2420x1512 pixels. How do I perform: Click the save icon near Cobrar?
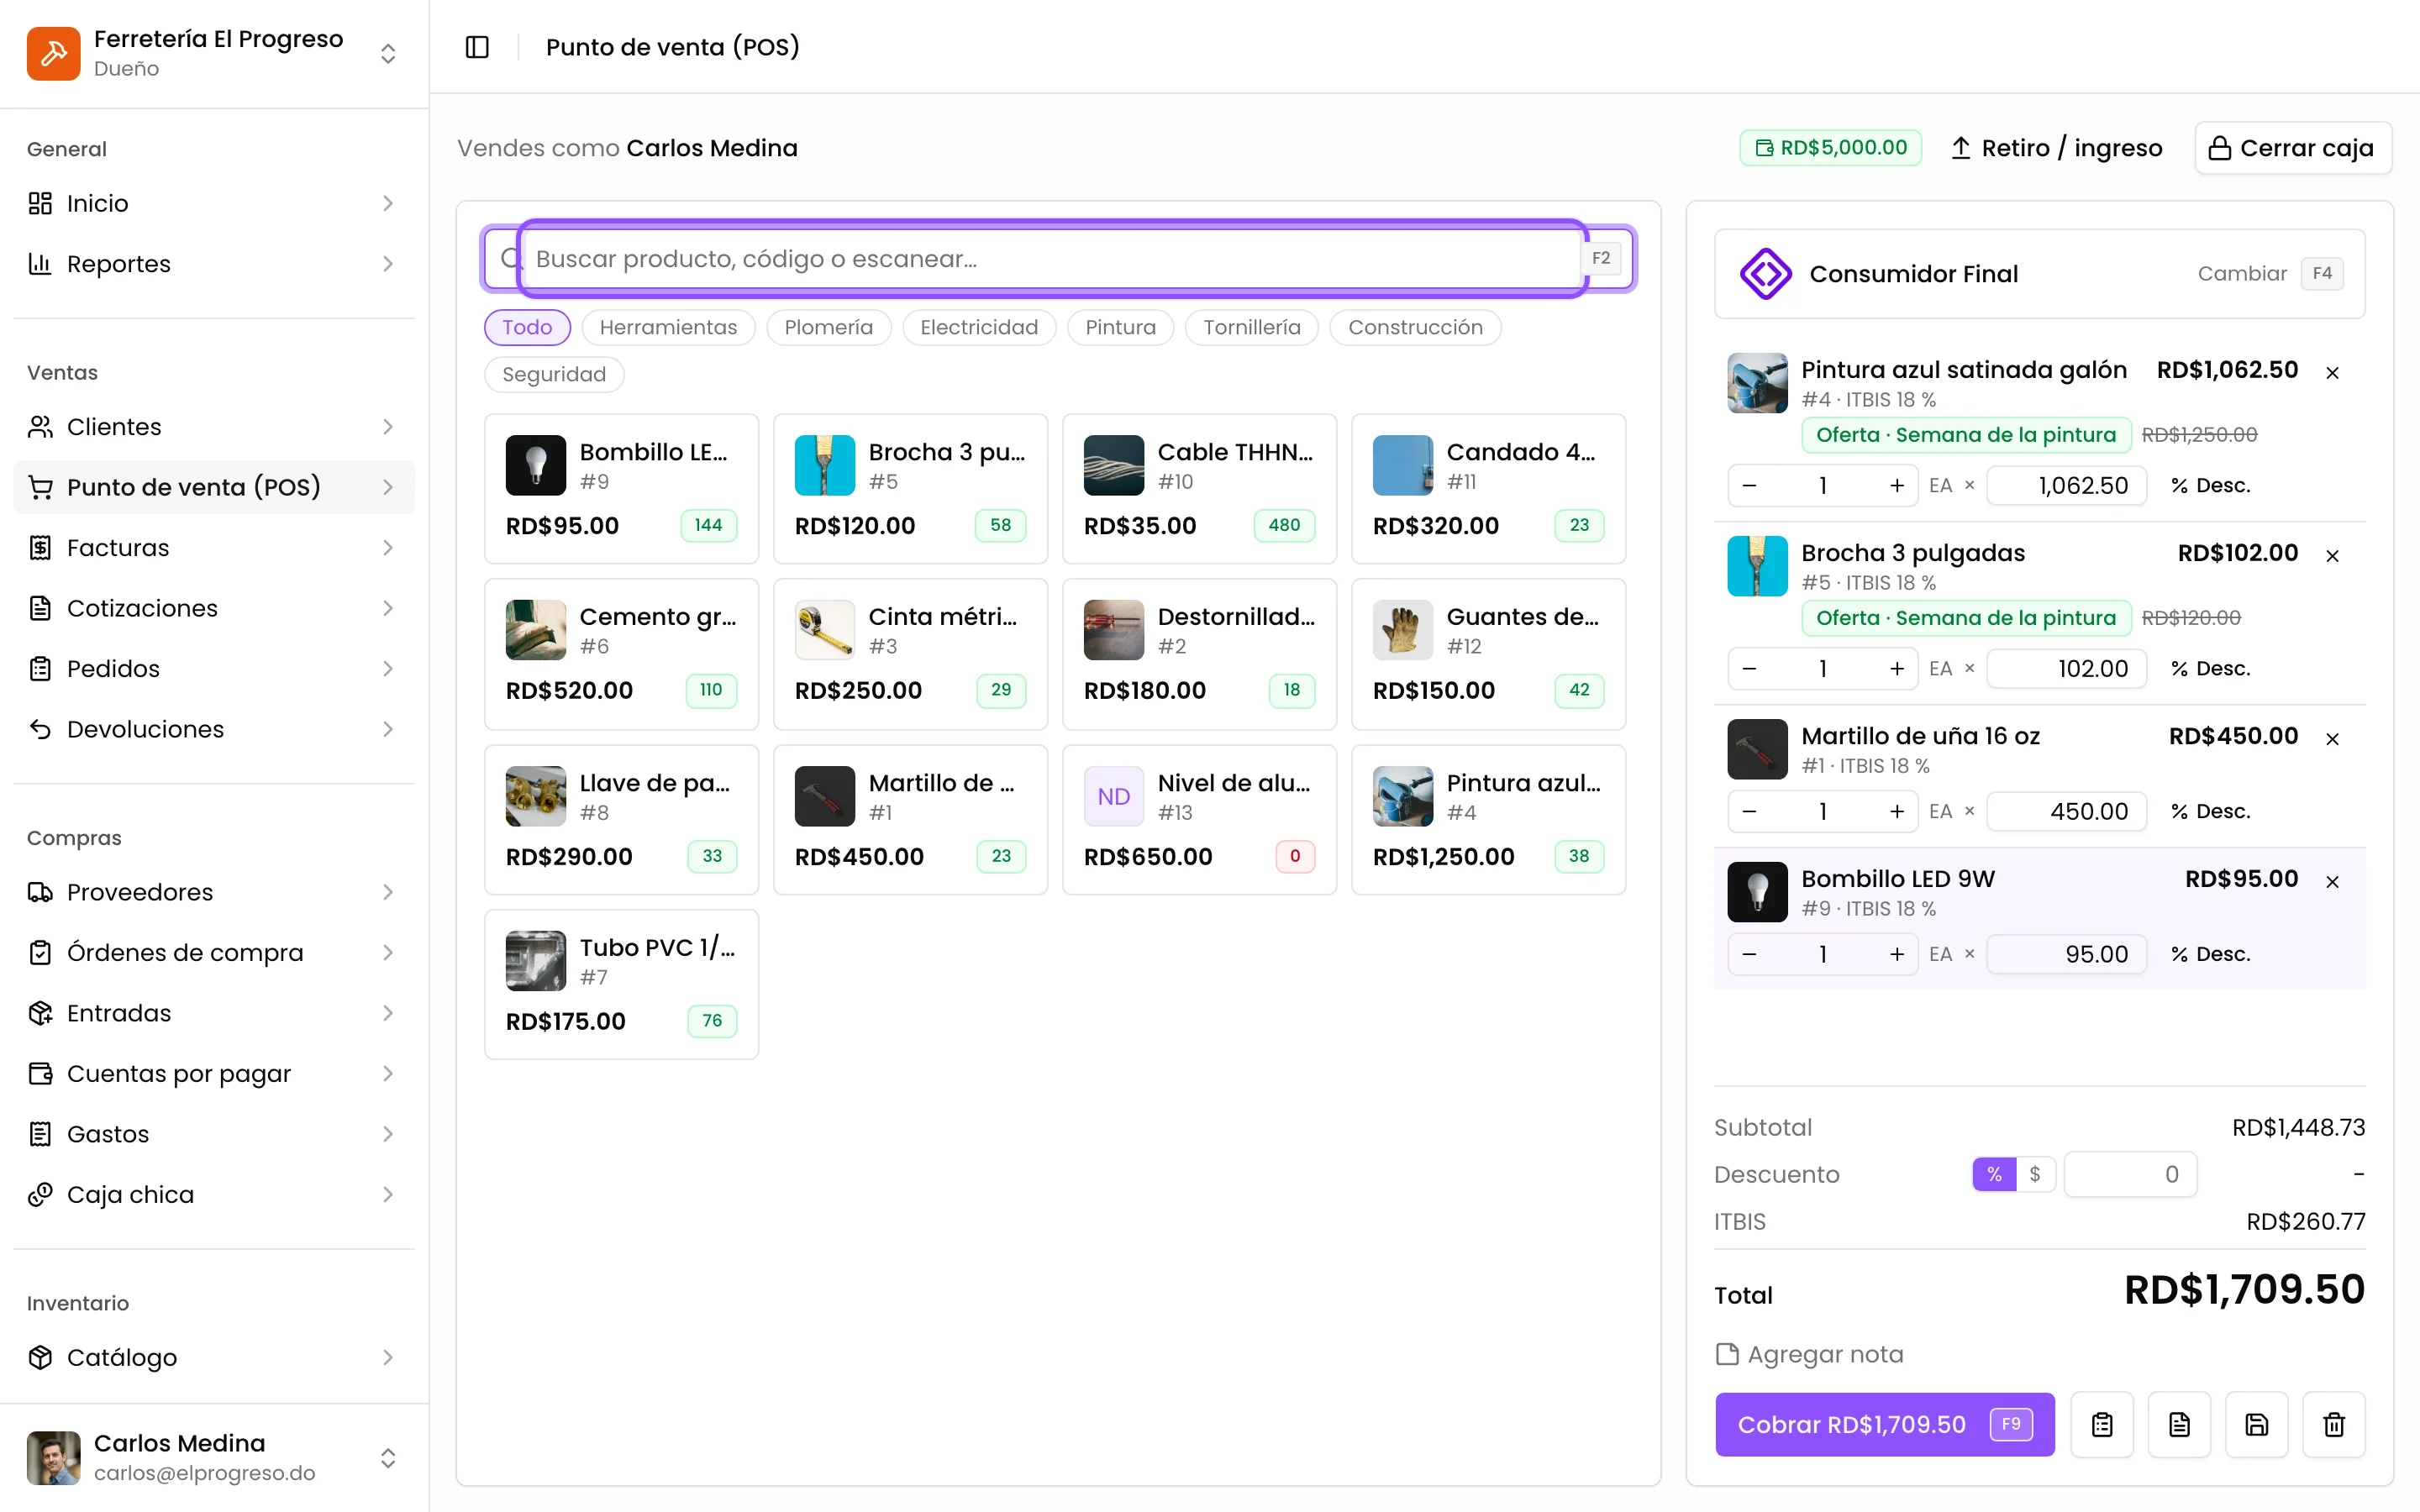pyautogui.click(x=2256, y=1424)
